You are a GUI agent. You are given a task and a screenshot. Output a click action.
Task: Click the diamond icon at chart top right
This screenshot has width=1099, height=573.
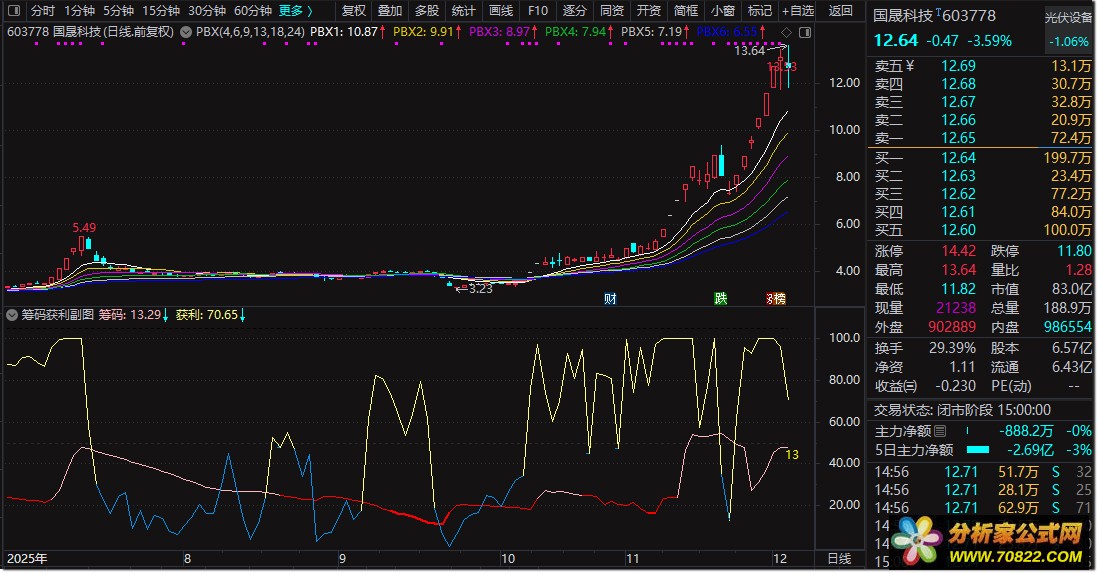[x=786, y=34]
